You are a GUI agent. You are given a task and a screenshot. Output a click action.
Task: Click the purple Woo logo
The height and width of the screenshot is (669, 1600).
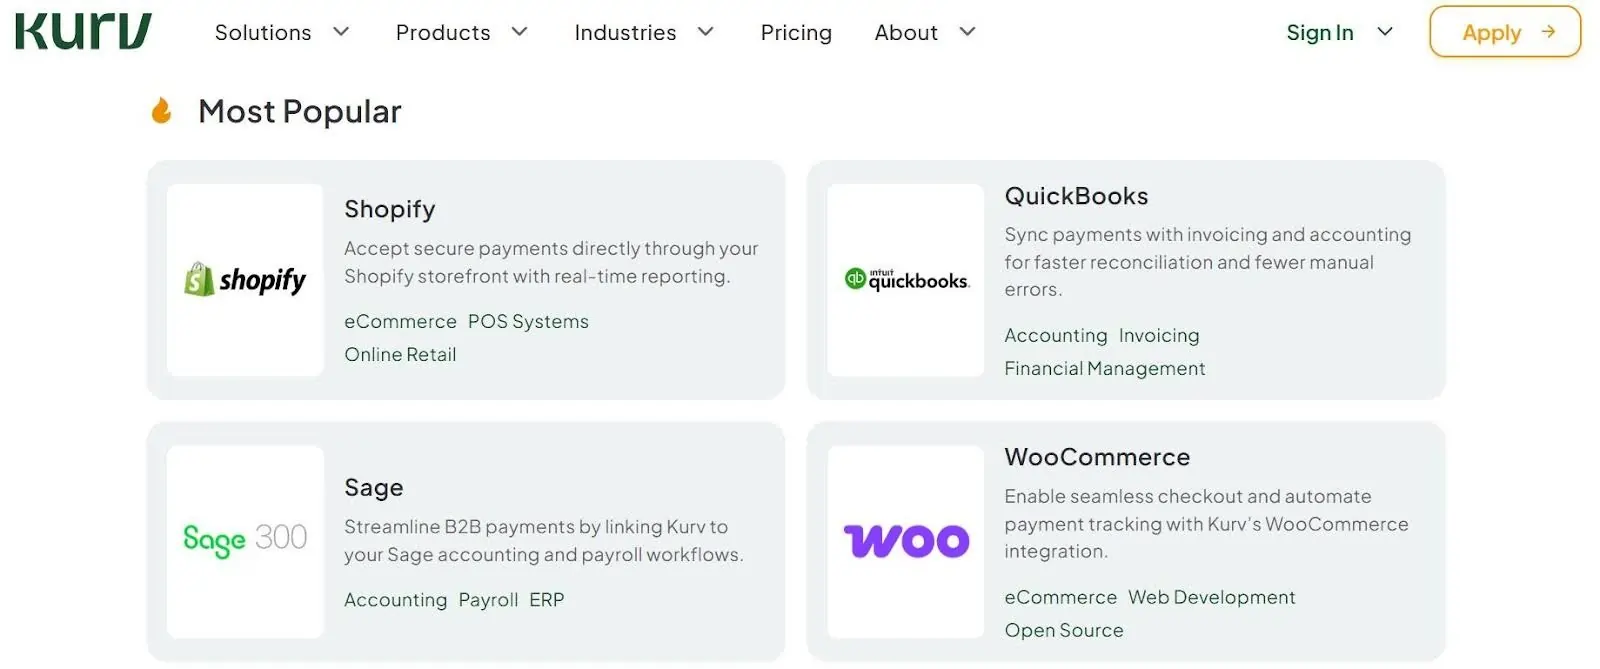(905, 540)
